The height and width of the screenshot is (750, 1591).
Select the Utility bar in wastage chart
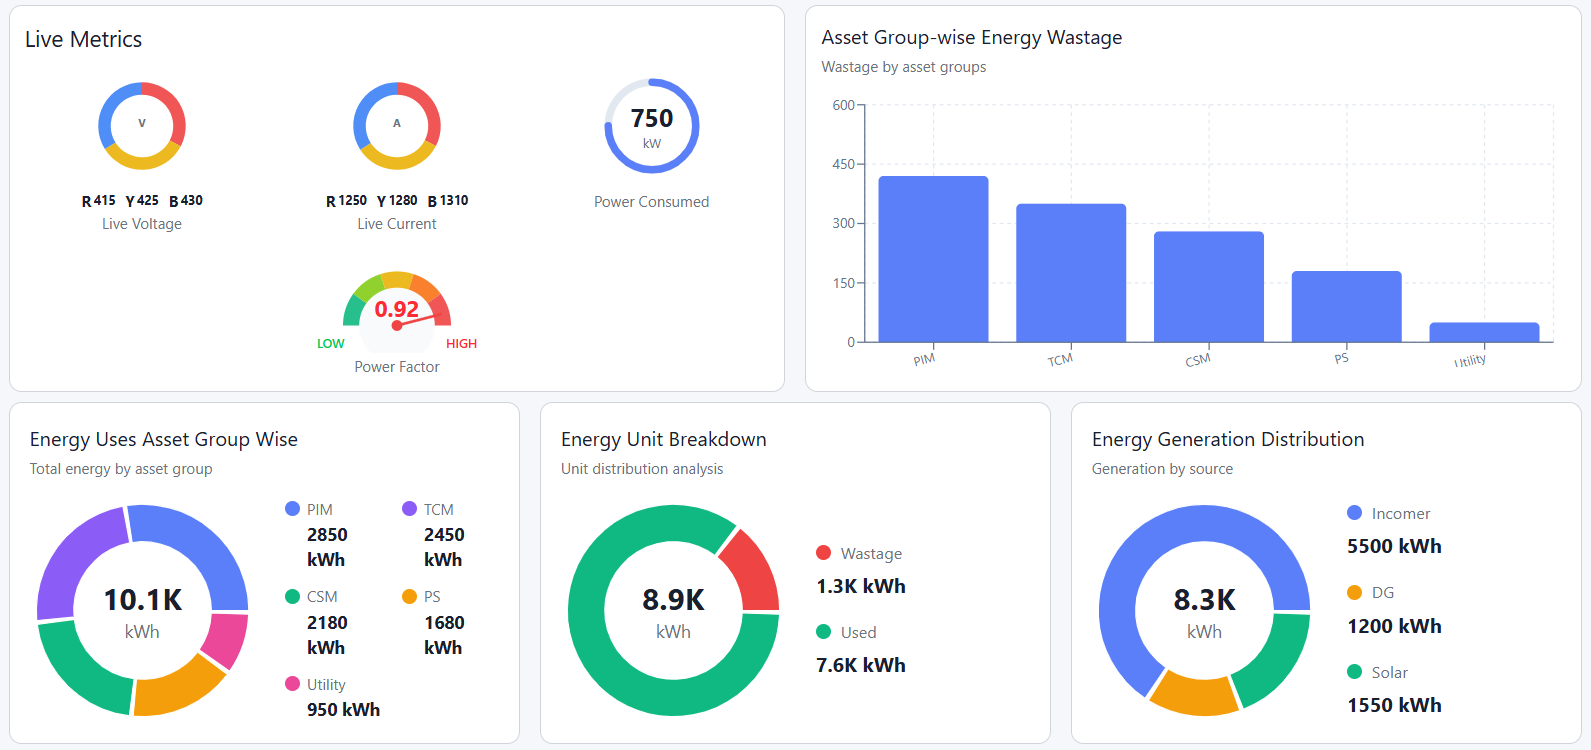[x=1484, y=332]
